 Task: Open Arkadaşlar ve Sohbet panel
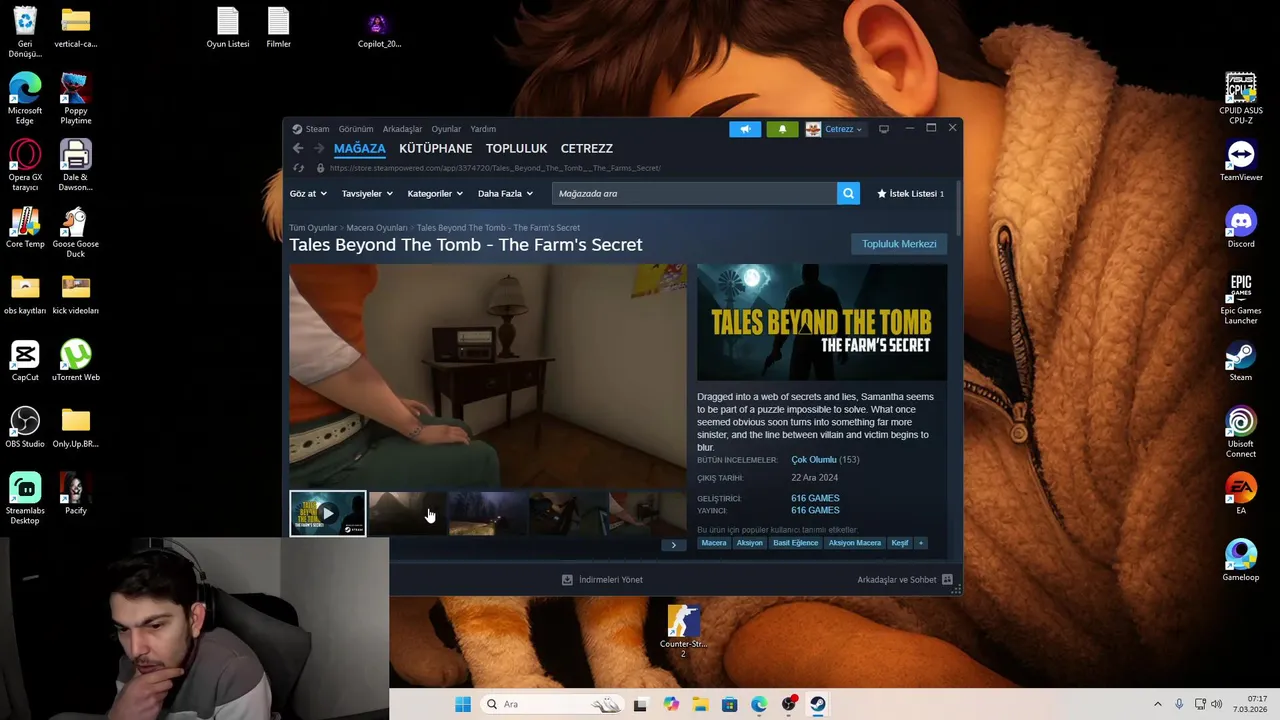pos(904,580)
